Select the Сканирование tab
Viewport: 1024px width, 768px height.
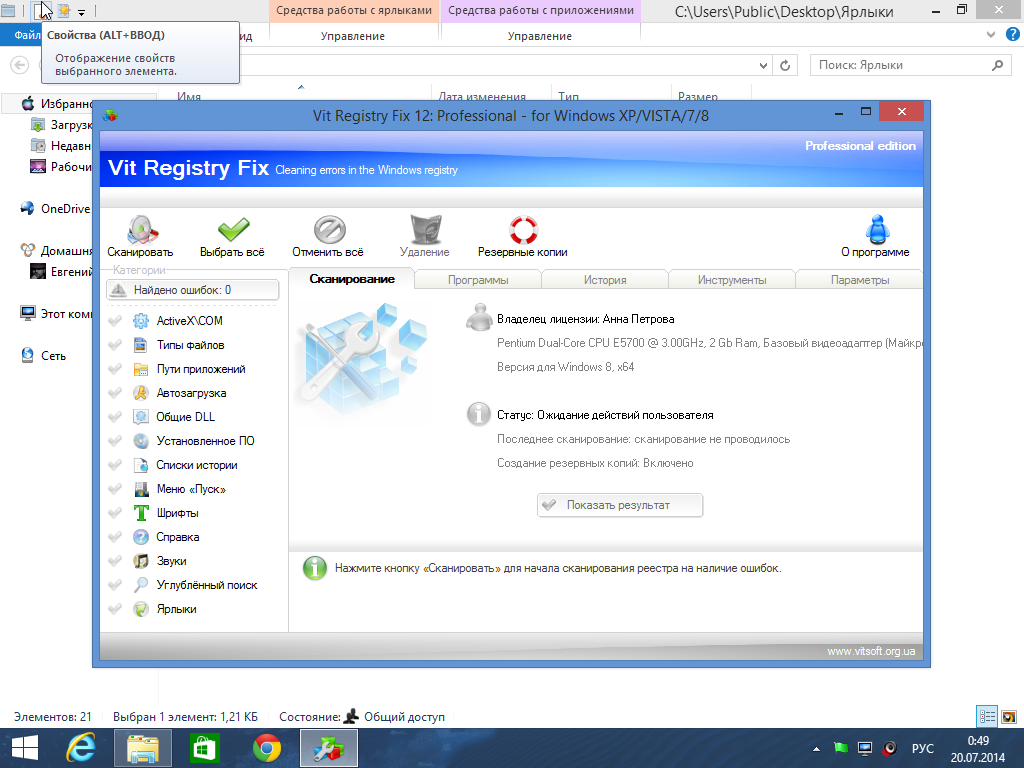click(x=351, y=279)
